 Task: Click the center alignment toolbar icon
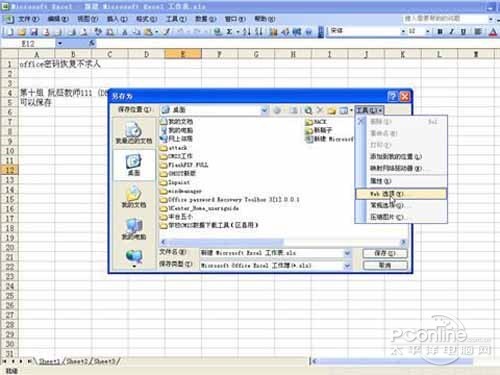478,32
